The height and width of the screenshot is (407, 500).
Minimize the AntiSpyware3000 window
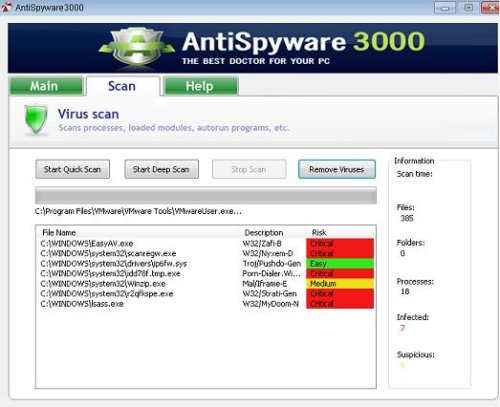[x=445, y=7]
